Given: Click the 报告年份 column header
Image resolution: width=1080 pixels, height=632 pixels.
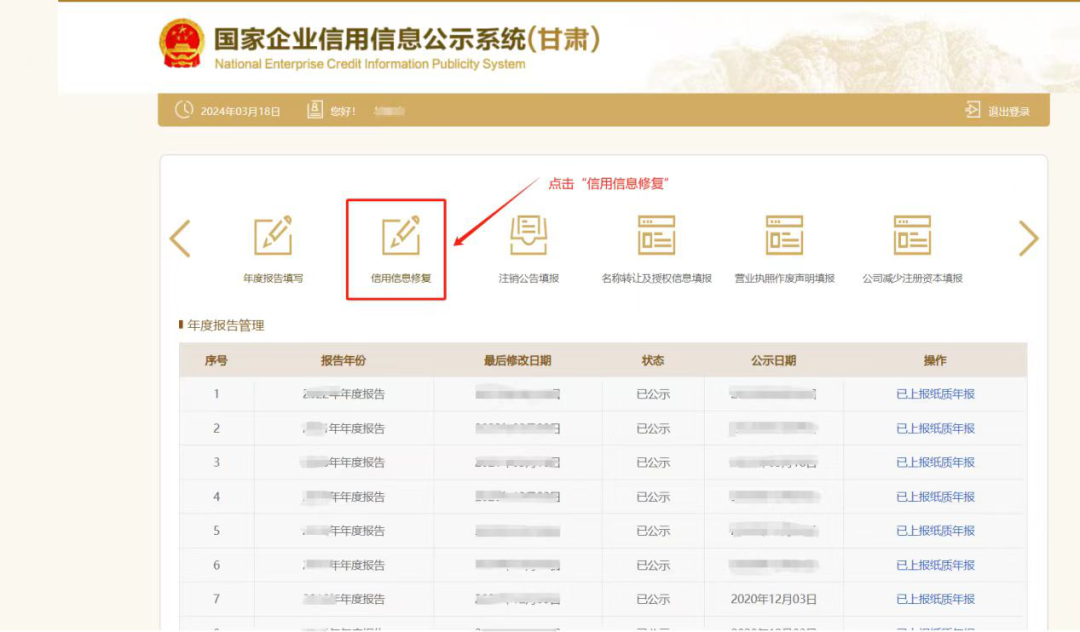Looking at the screenshot, I should [343, 360].
